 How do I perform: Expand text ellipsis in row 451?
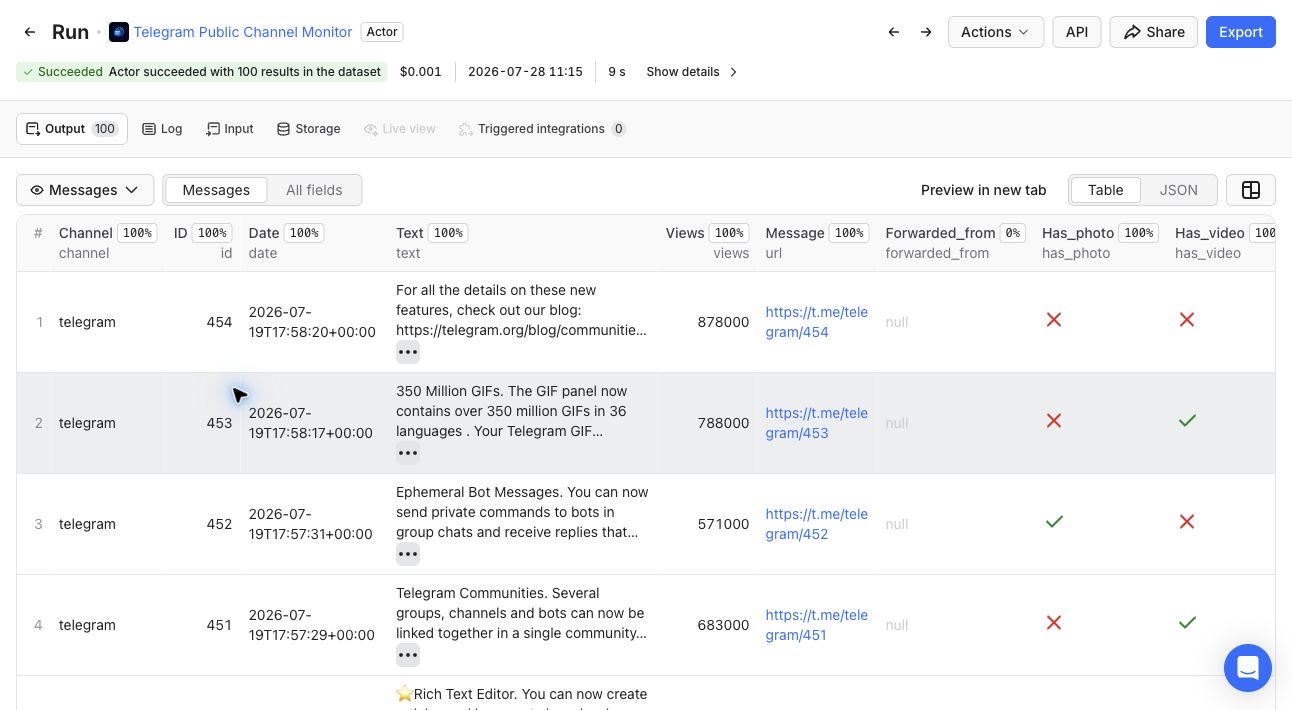click(x=407, y=655)
